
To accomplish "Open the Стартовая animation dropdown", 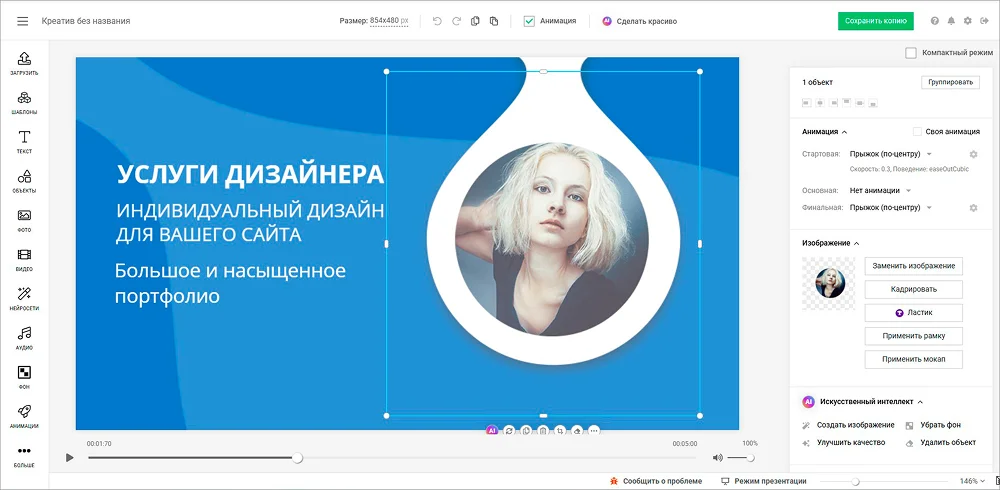I will 890,154.
